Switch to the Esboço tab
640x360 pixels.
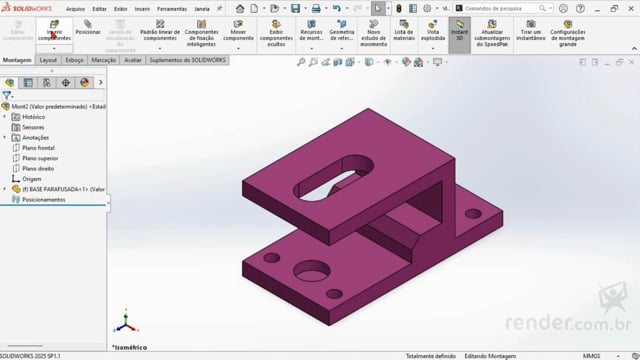(x=75, y=60)
